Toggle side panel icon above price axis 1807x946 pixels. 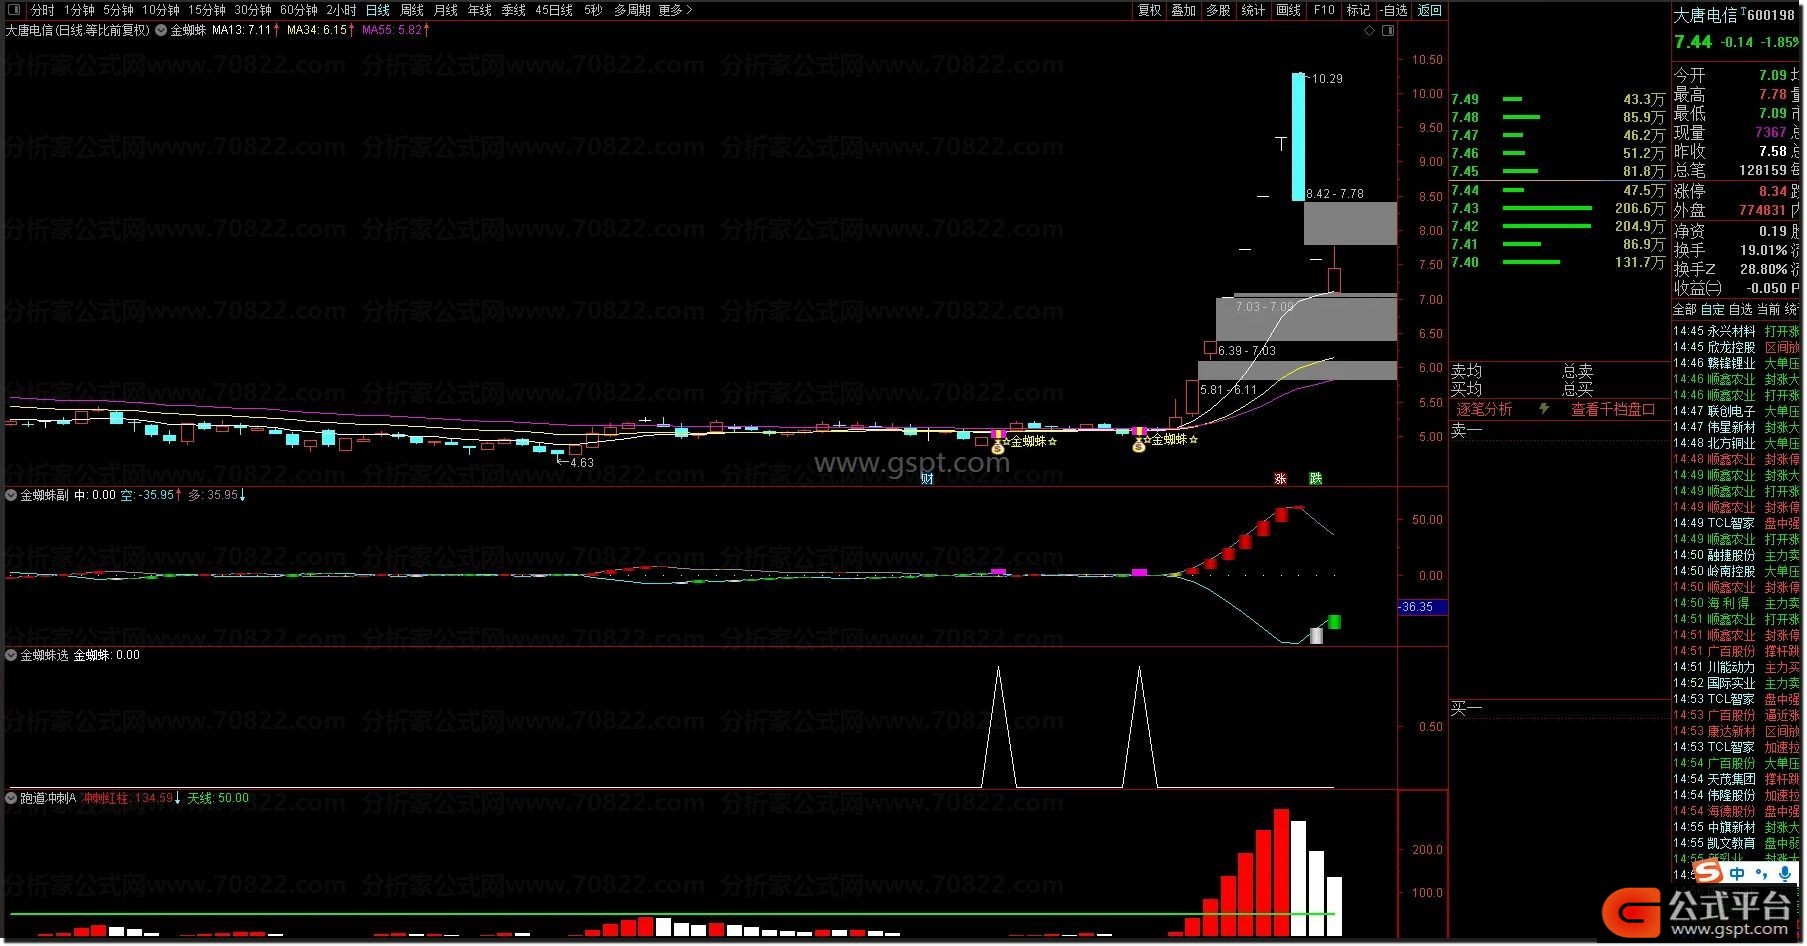[1388, 30]
